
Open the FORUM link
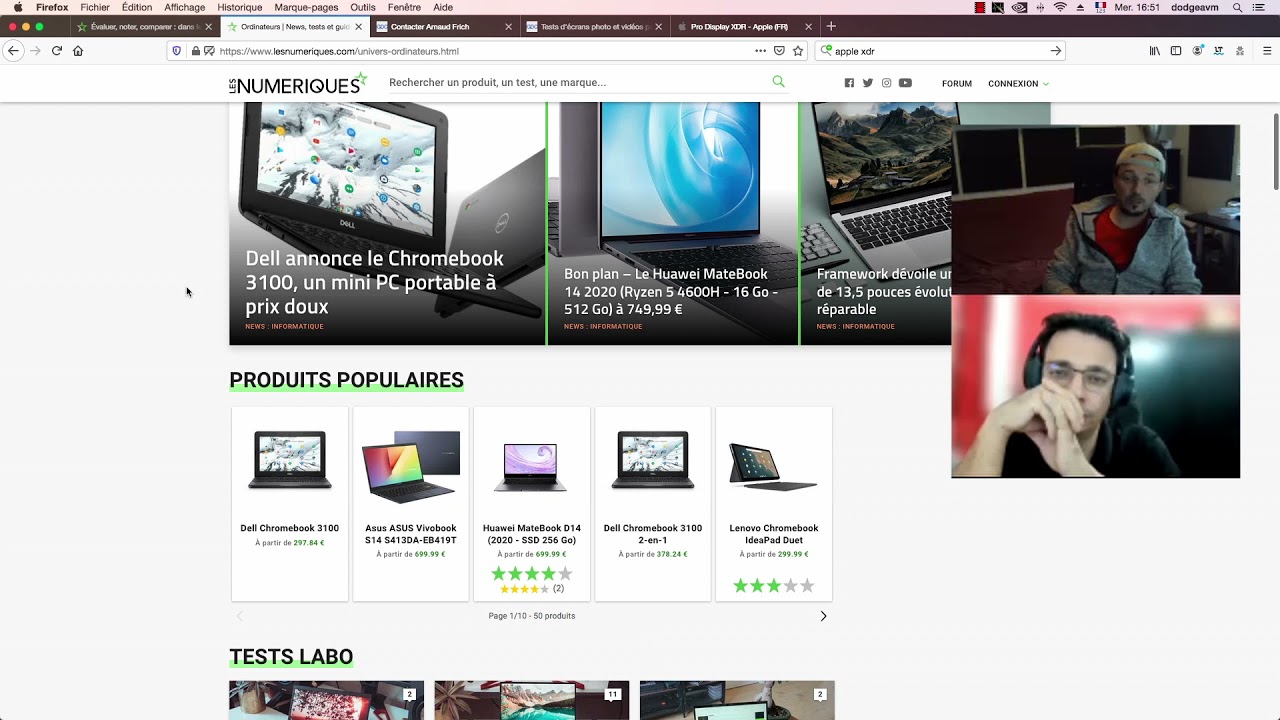[x=957, y=84]
